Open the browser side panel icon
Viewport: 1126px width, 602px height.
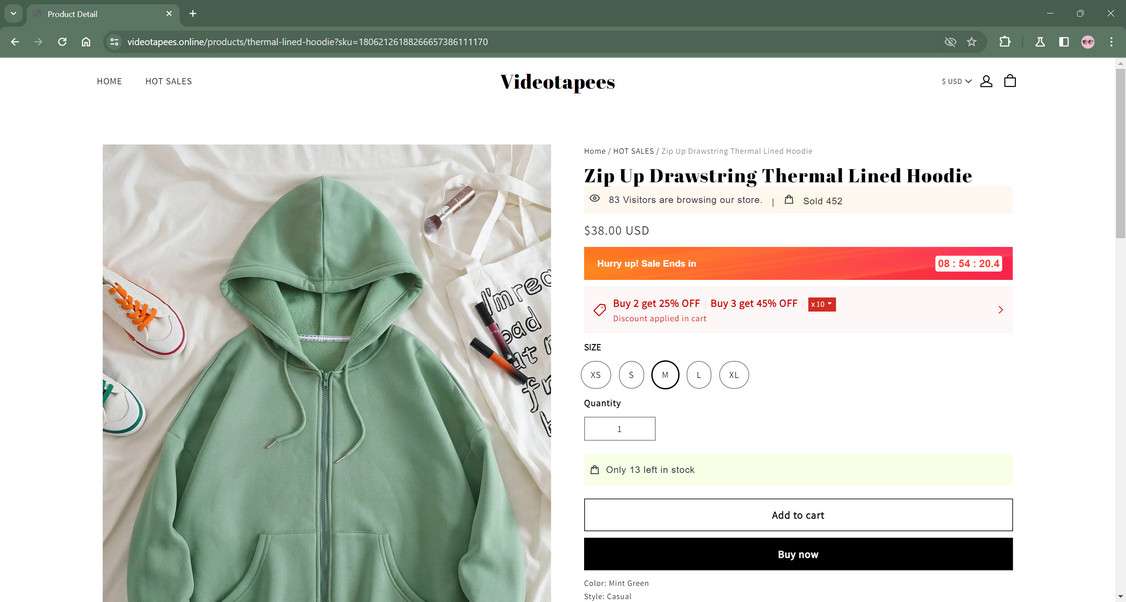tap(1064, 42)
